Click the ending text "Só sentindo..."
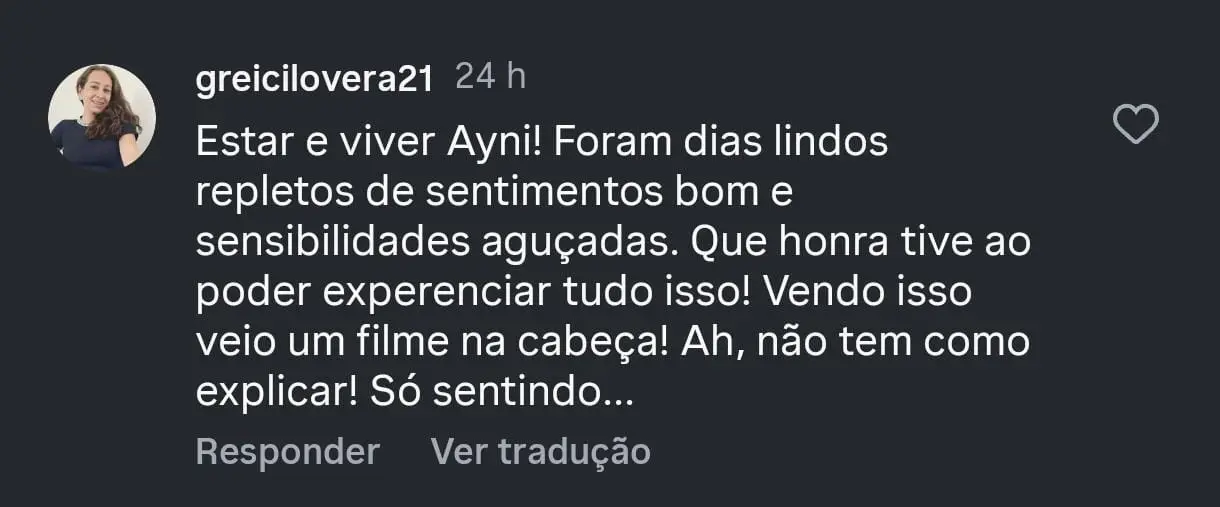This screenshot has width=1220, height=507. pyautogui.click(x=502, y=394)
